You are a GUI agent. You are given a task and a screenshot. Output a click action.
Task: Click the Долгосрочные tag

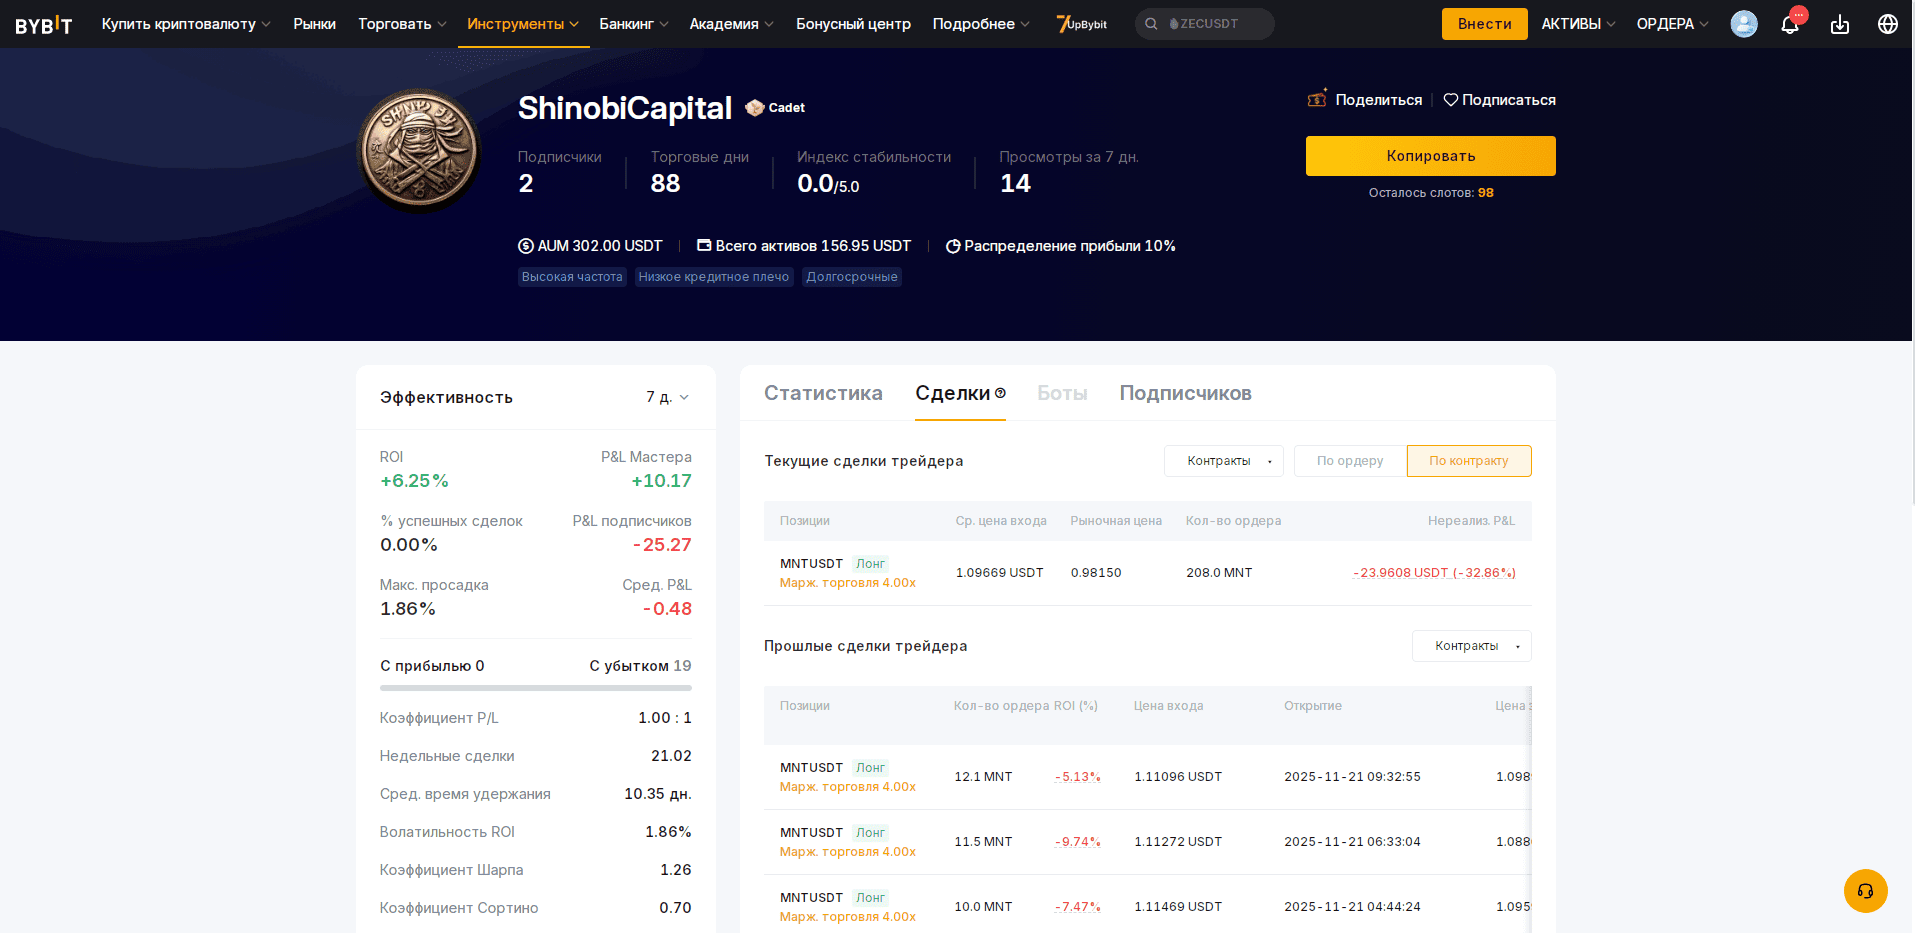pyautogui.click(x=852, y=277)
